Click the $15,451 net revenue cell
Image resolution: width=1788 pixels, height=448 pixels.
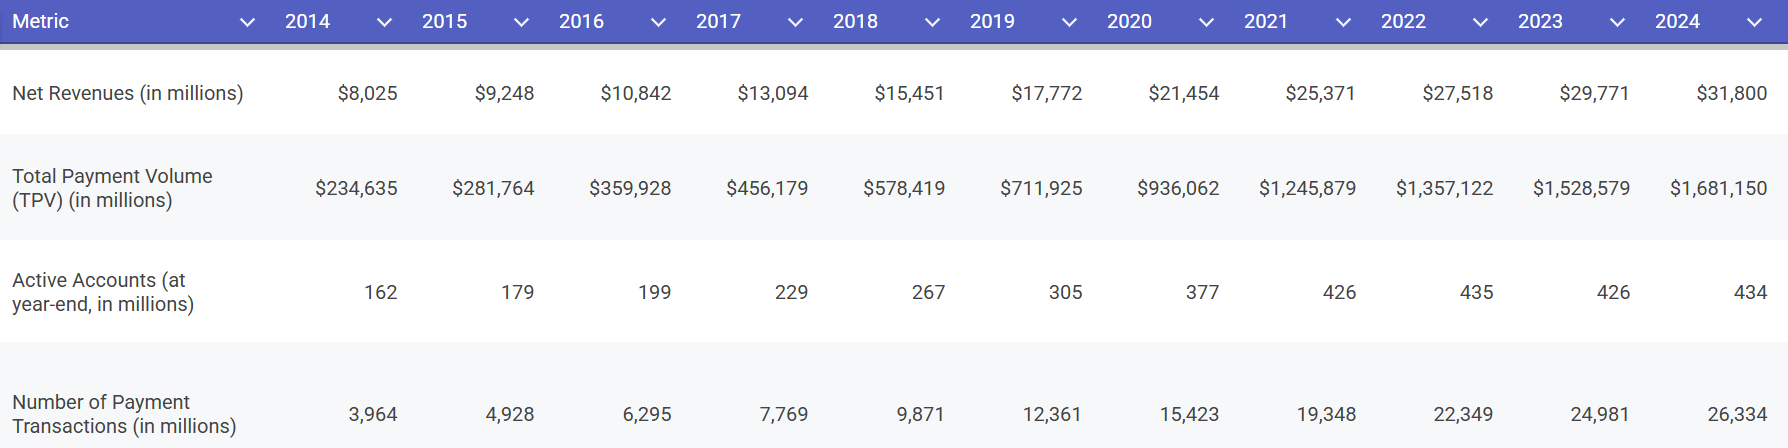tap(909, 93)
